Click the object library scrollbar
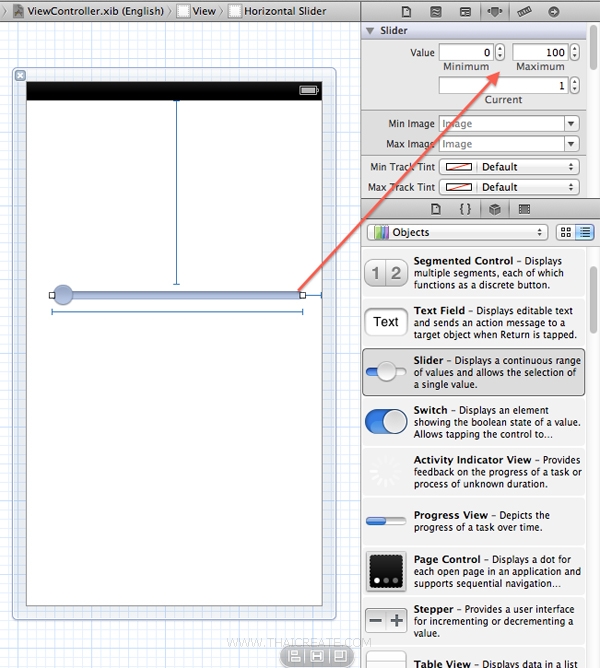The image size is (600, 668). point(593,299)
